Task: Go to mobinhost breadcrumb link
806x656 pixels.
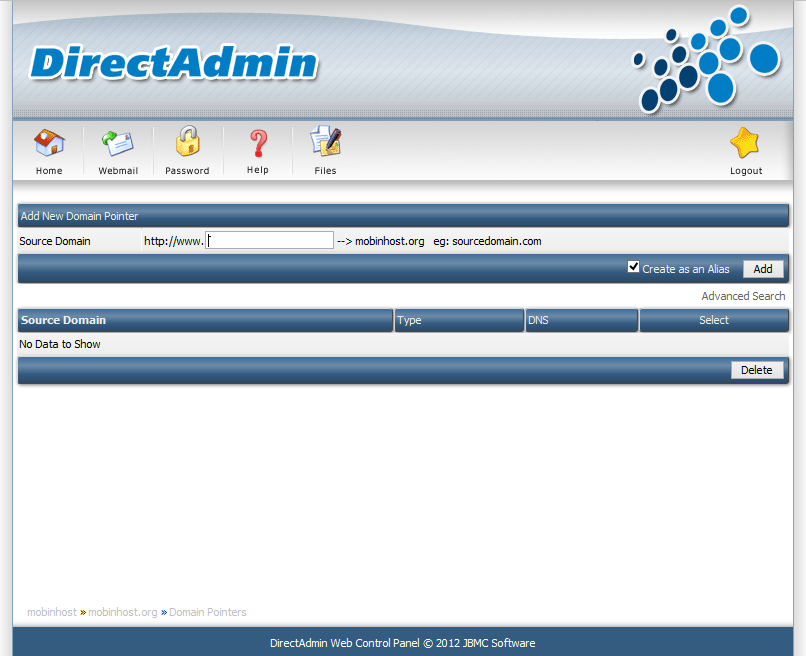Action: pyautogui.click(x=52, y=612)
